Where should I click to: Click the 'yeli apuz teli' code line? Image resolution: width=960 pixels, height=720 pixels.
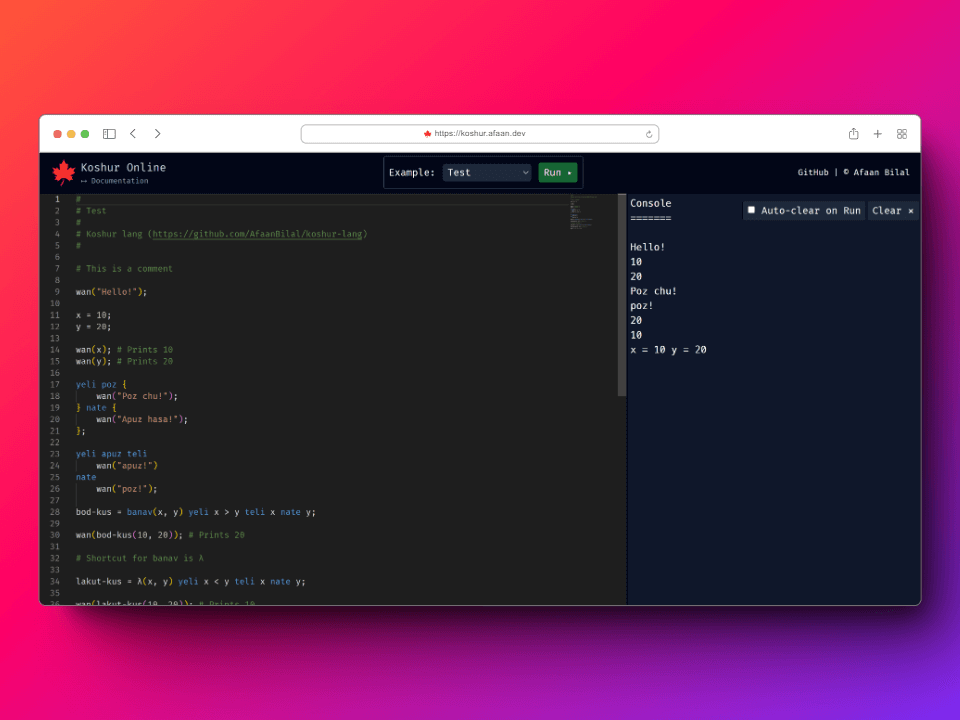point(111,454)
